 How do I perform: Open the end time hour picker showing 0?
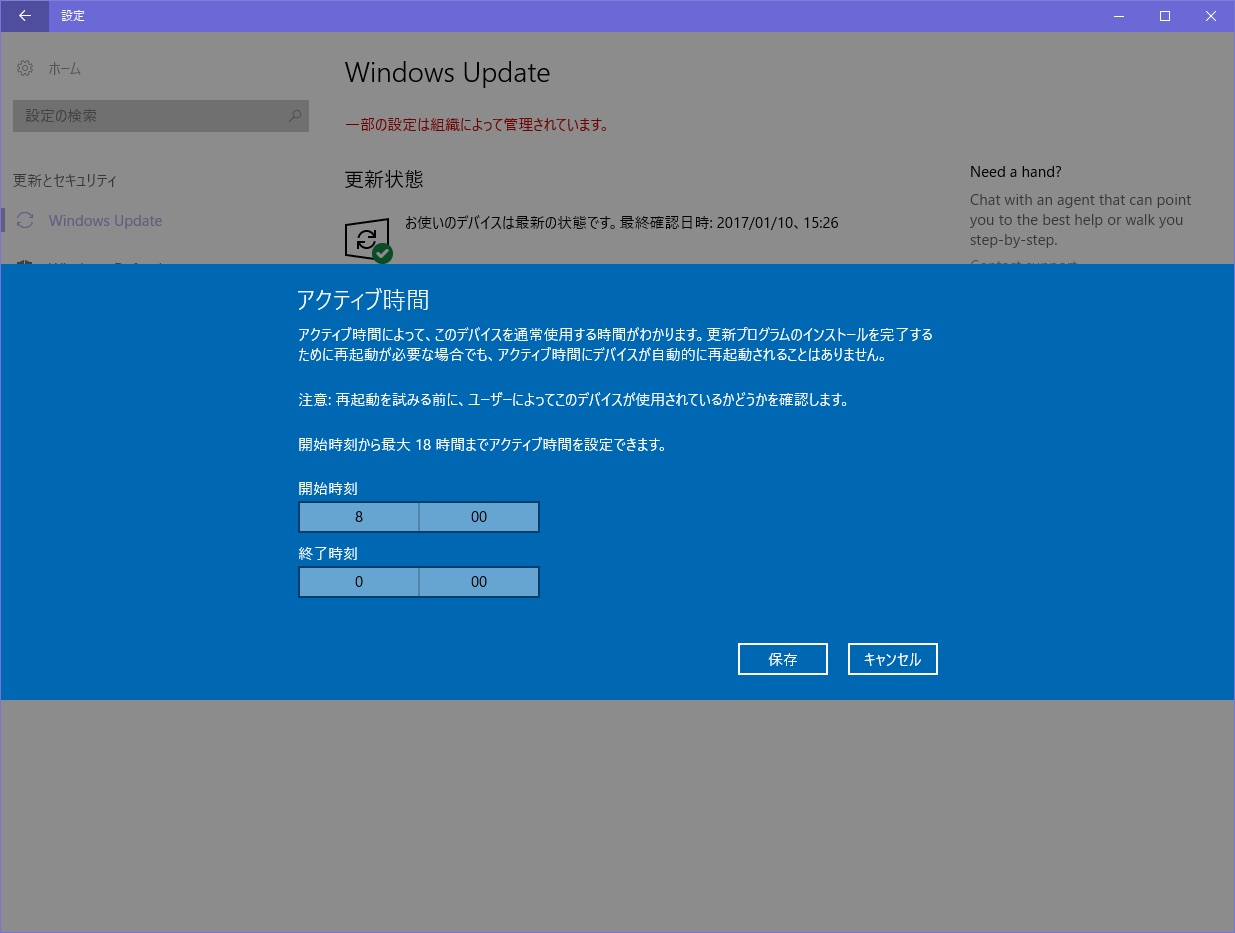(359, 582)
